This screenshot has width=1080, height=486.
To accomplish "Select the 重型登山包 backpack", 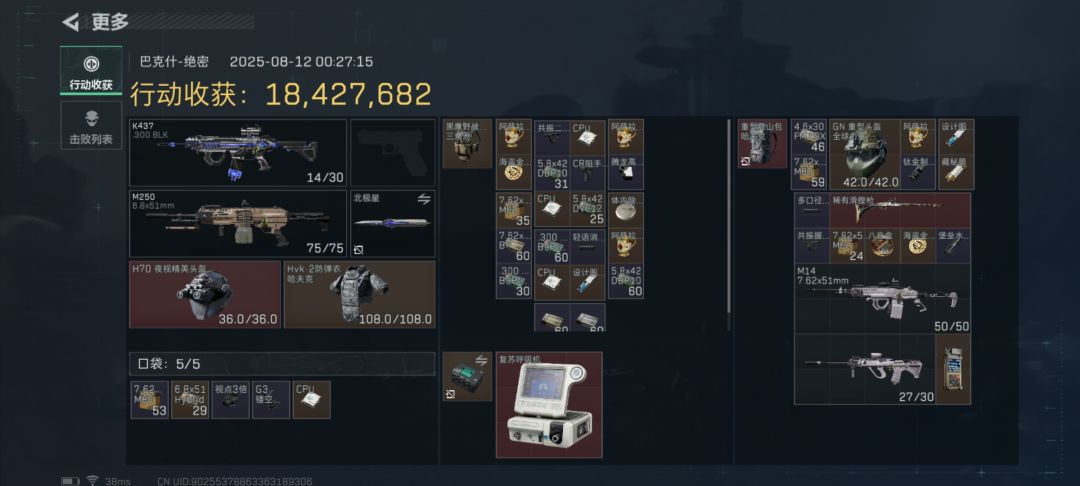I will coord(762,143).
